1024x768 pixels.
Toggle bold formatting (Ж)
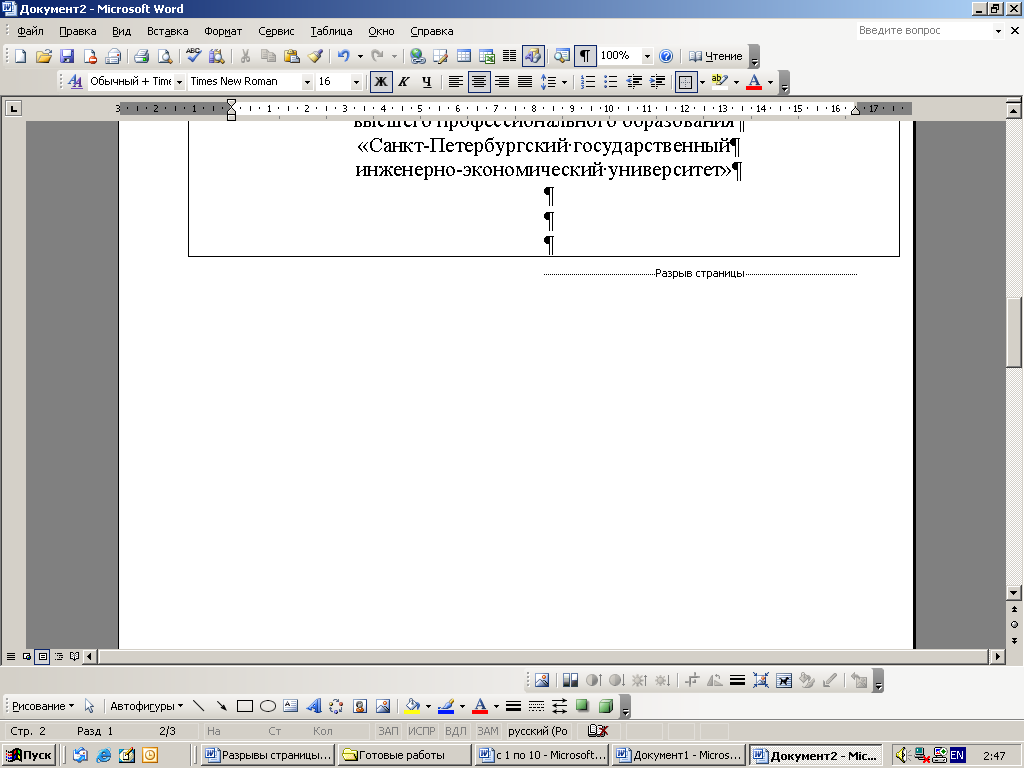[381, 82]
